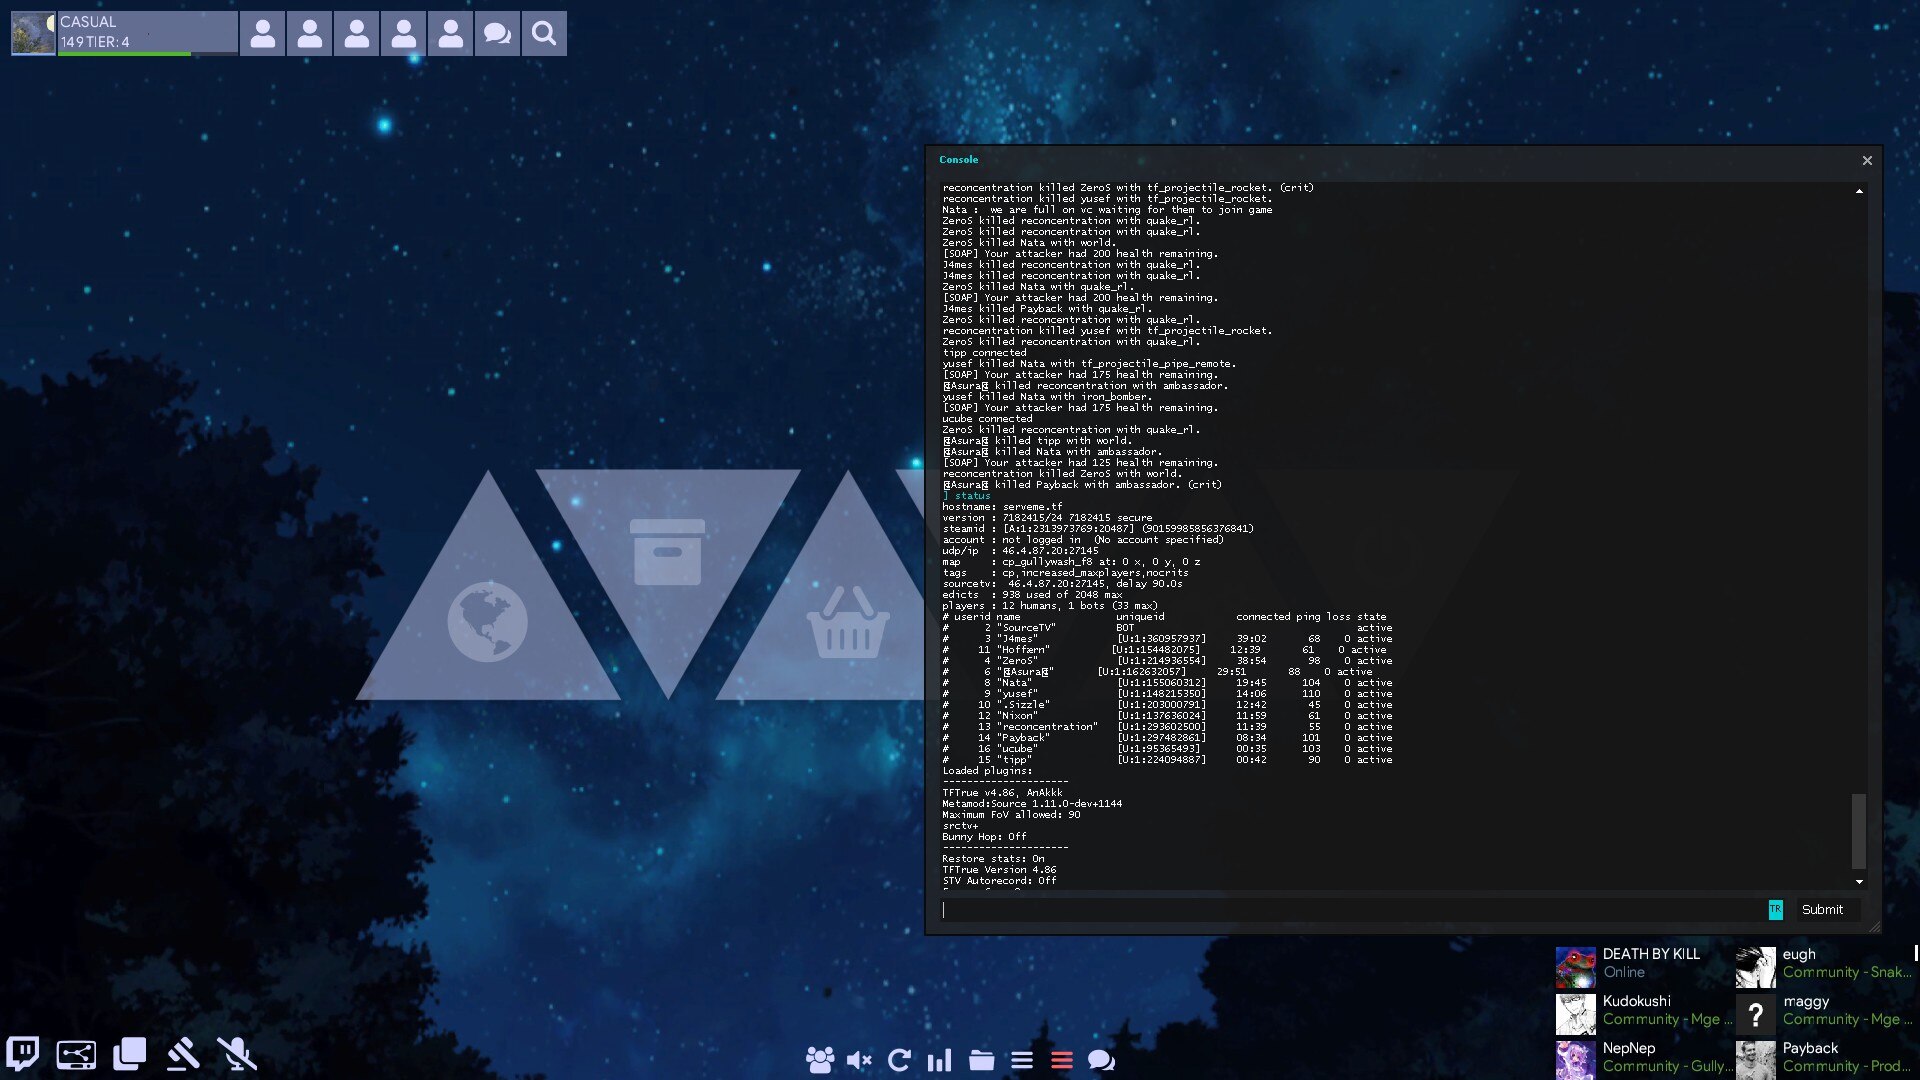This screenshot has height=1080, width=1920.
Task: Click the gavel vote icon
Action: click(183, 1054)
